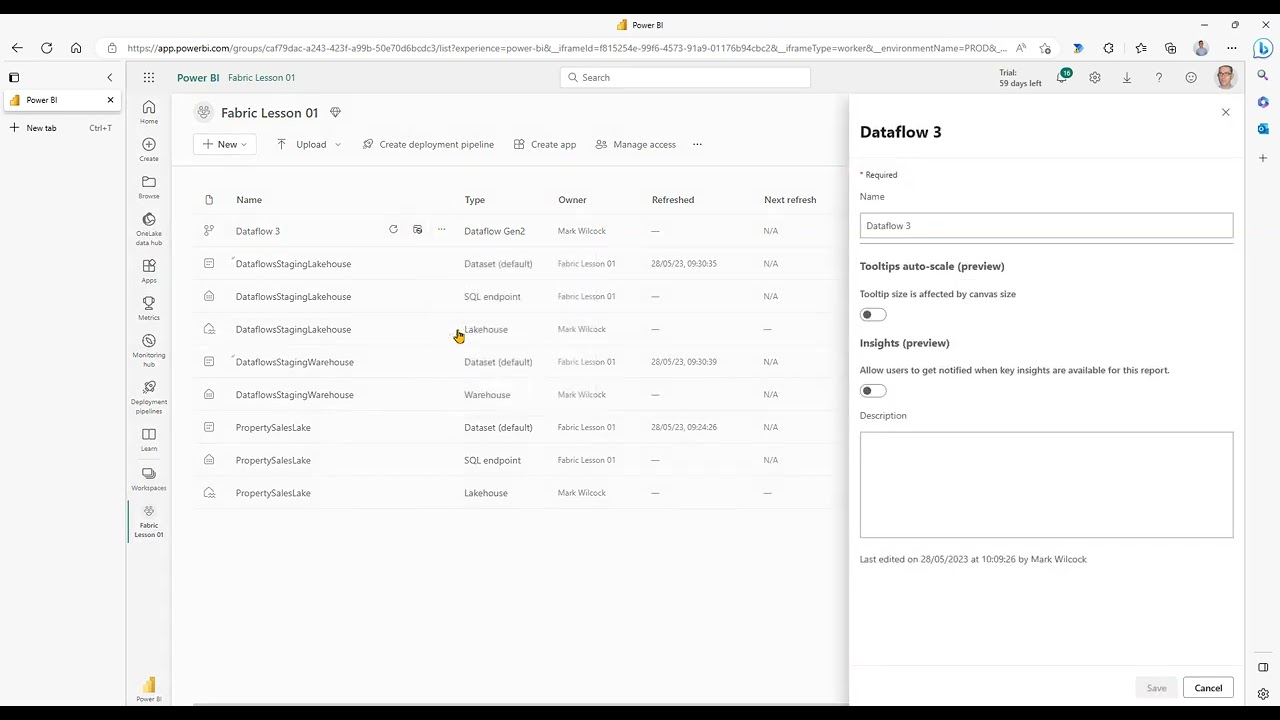Refresh Dataflow 3 now icon

click(x=393, y=230)
